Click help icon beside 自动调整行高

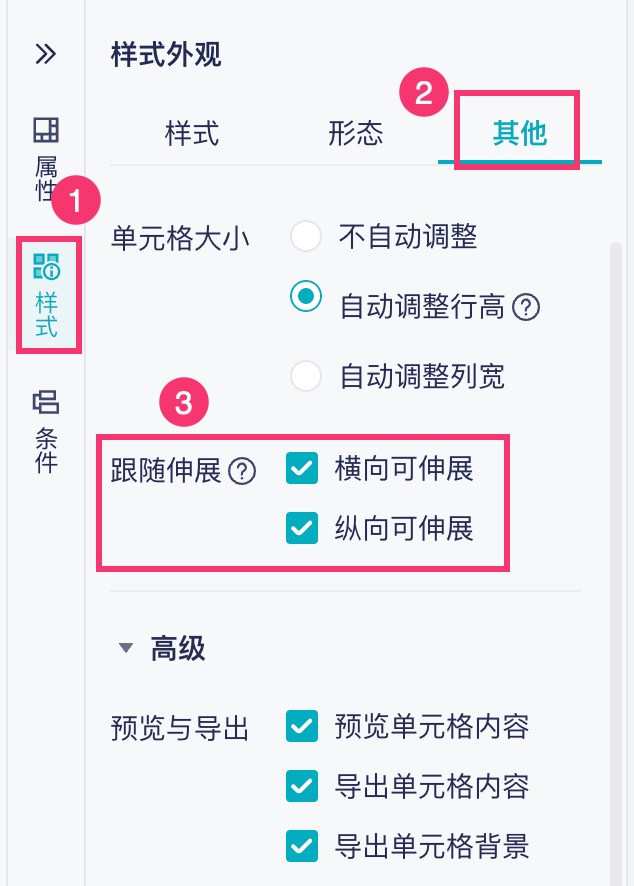[526, 307]
